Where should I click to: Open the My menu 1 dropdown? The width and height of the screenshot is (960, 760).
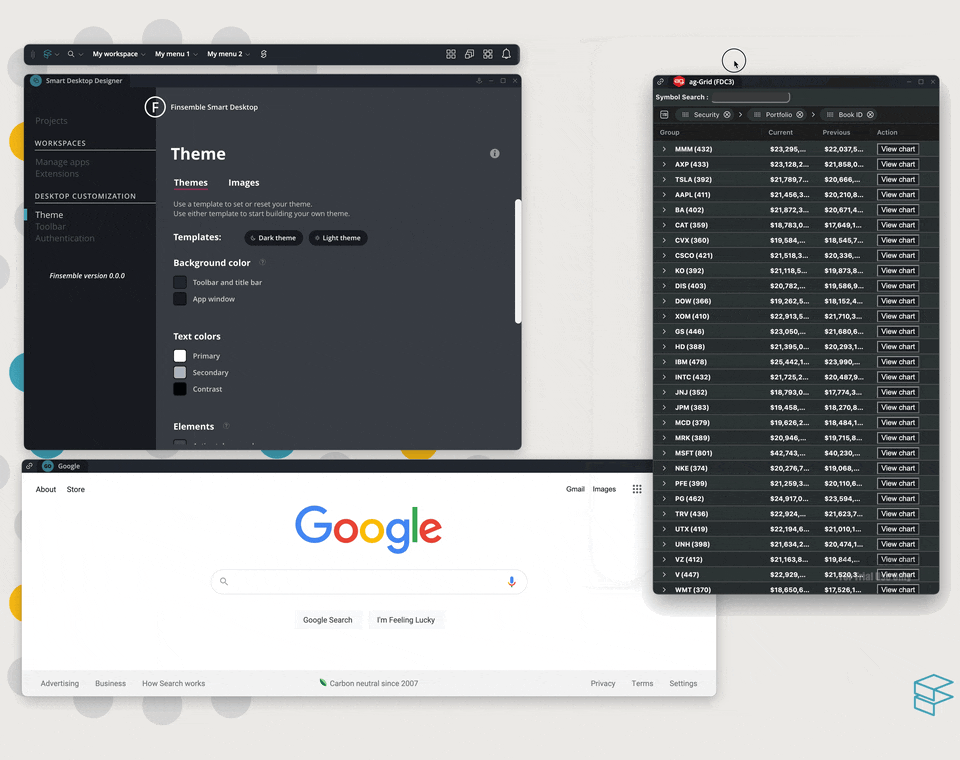(x=176, y=54)
